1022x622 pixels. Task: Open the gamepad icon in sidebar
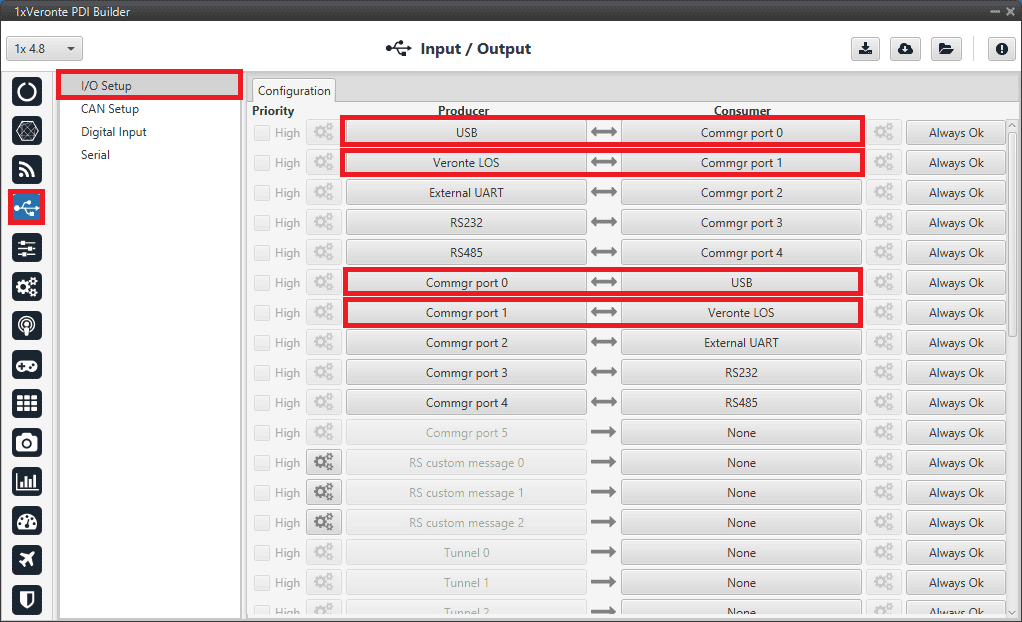pyautogui.click(x=27, y=365)
